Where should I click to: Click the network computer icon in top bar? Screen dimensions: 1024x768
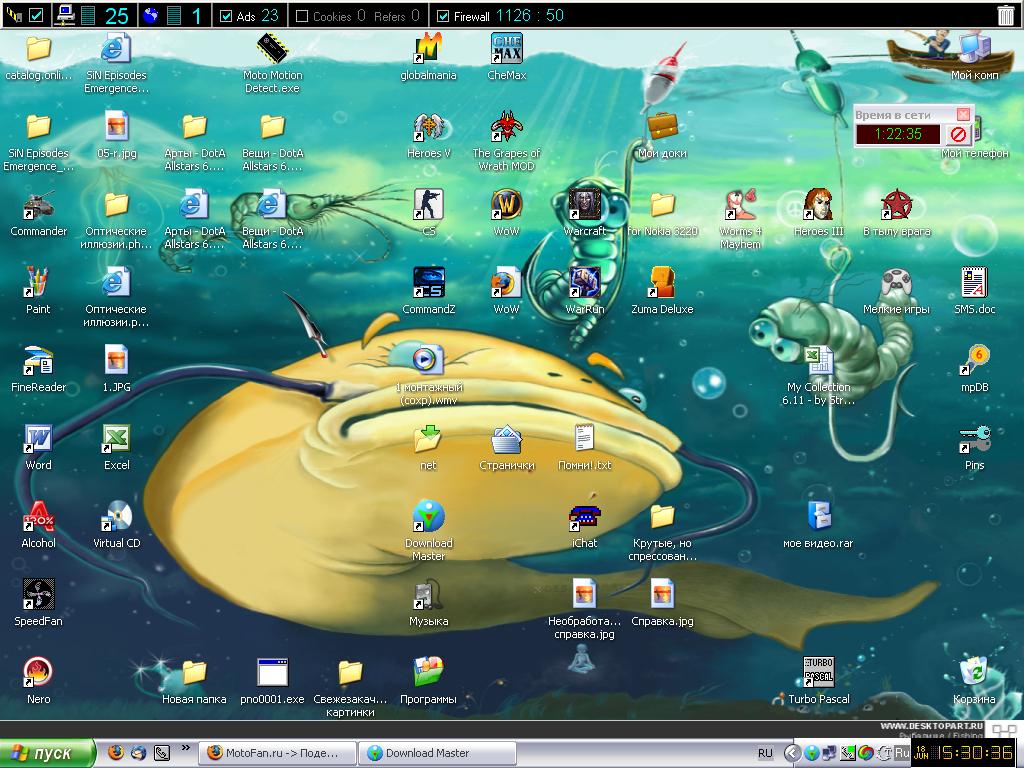point(65,15)
